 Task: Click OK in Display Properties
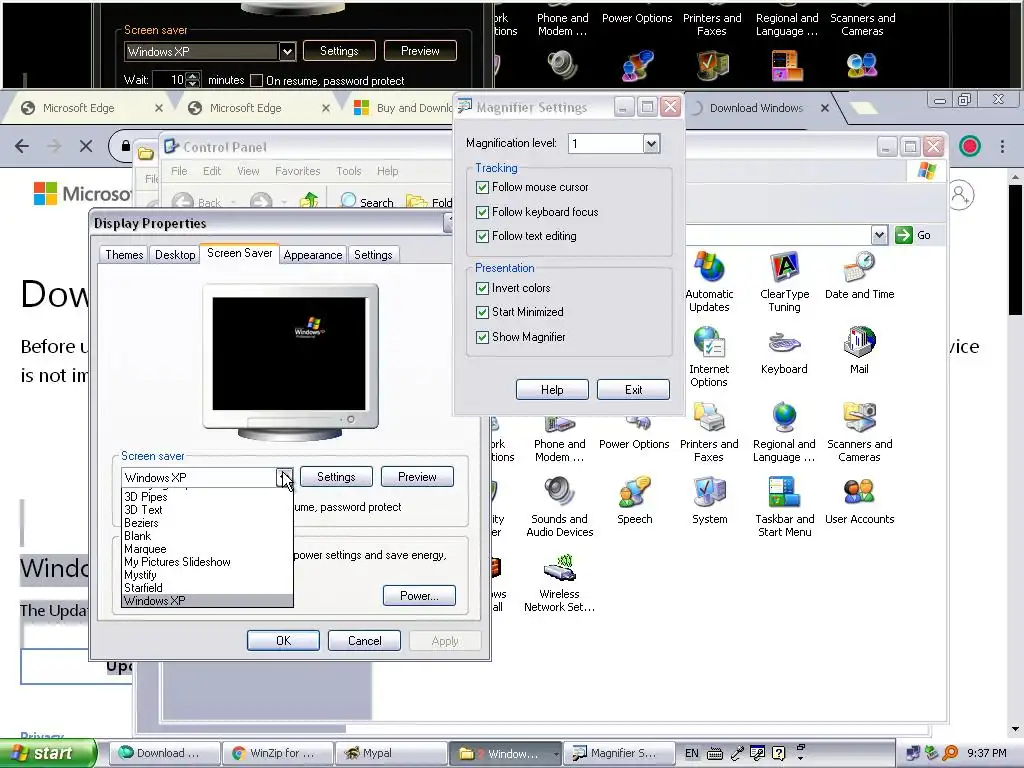point(283,641)
